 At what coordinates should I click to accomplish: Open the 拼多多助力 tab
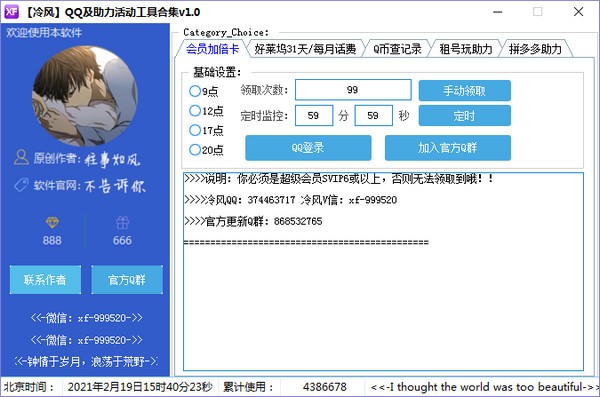click(x=535, y=49)
